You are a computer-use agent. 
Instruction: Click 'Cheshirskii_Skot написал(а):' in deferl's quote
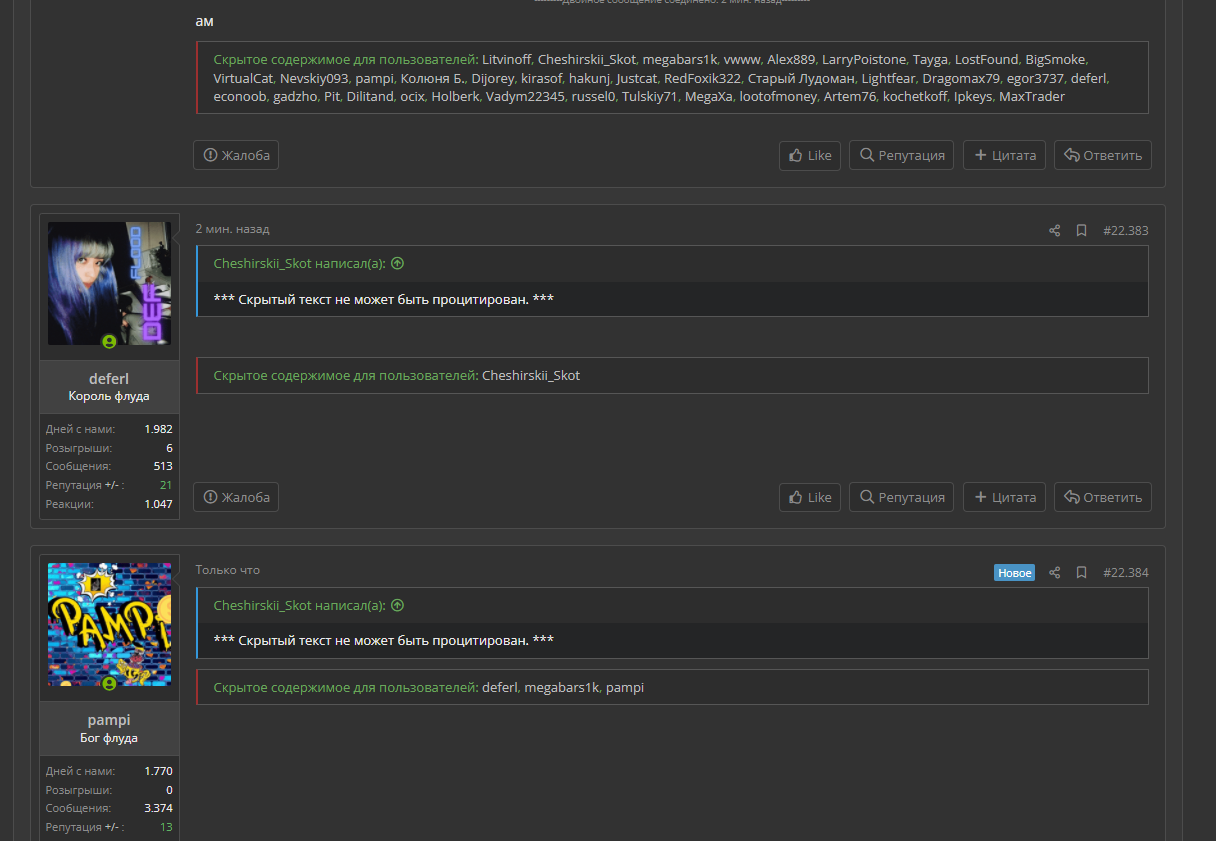click(300, 264)
